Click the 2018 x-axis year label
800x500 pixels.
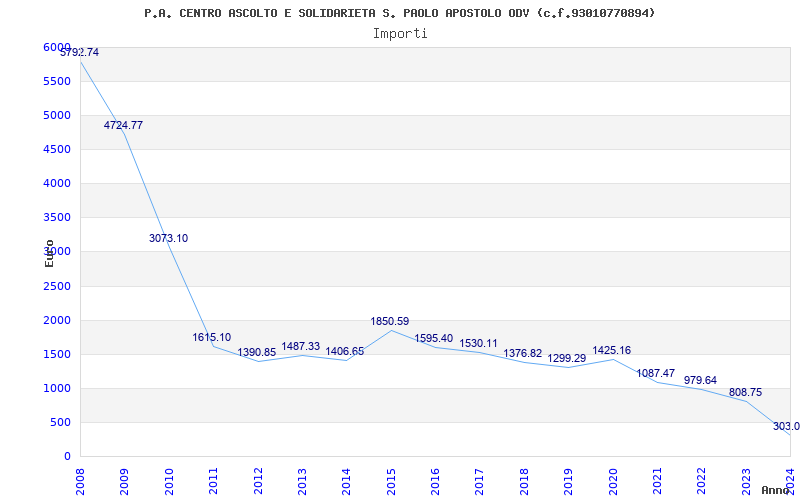524,482
